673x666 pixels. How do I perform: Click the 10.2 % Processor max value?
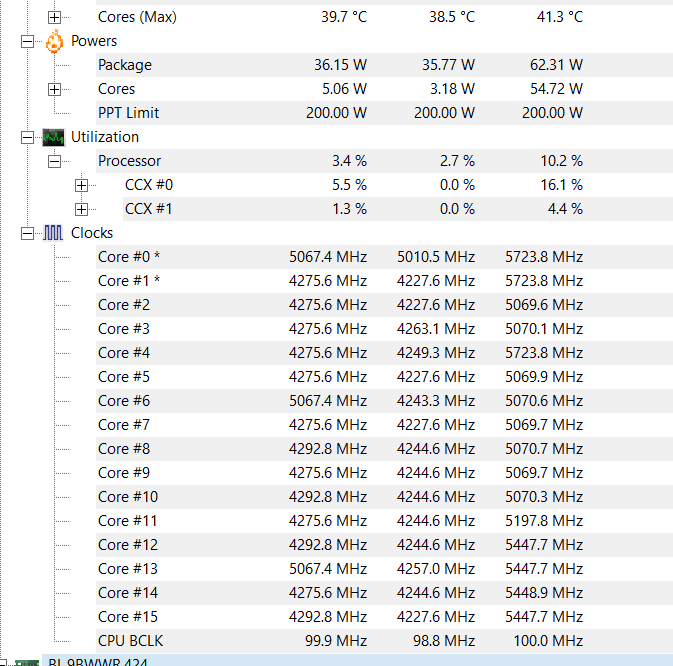coord(561,161)
